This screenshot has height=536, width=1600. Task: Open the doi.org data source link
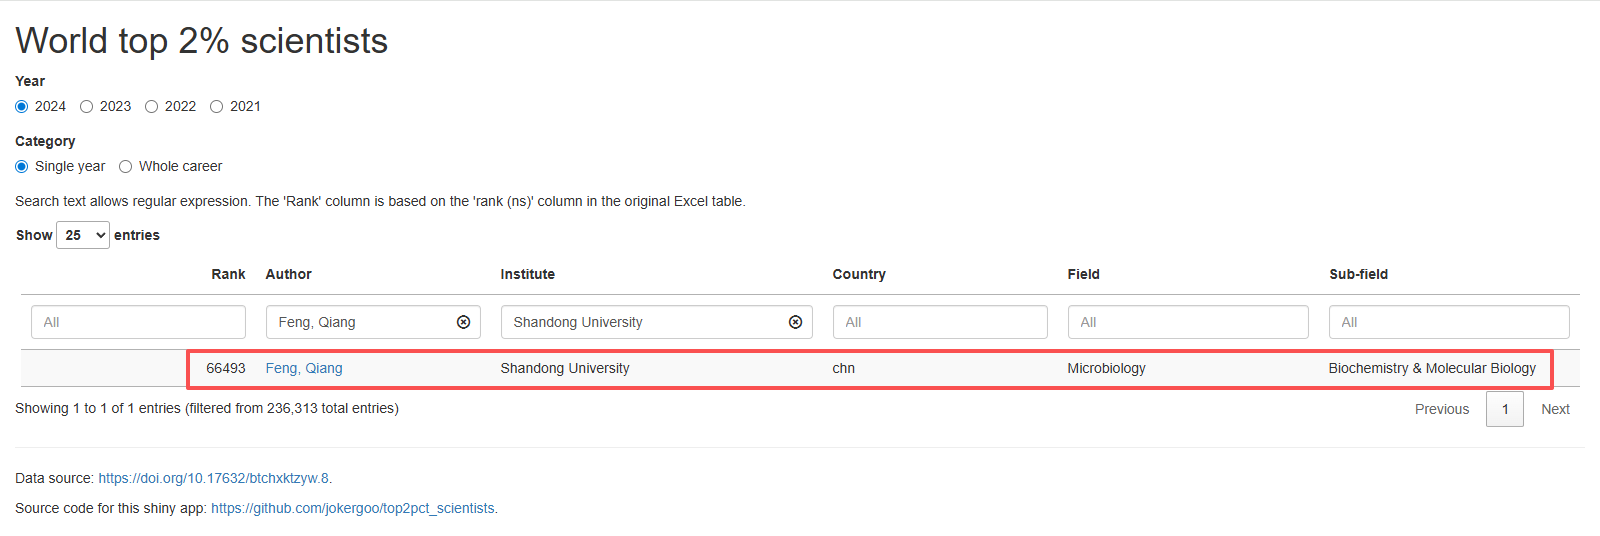[x=214, y=478]
